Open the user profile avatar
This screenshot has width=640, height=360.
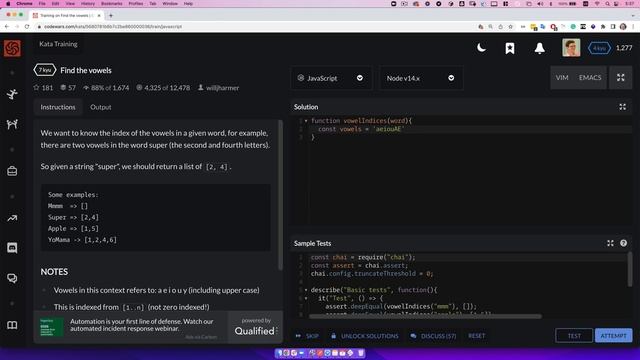point(571,48)
